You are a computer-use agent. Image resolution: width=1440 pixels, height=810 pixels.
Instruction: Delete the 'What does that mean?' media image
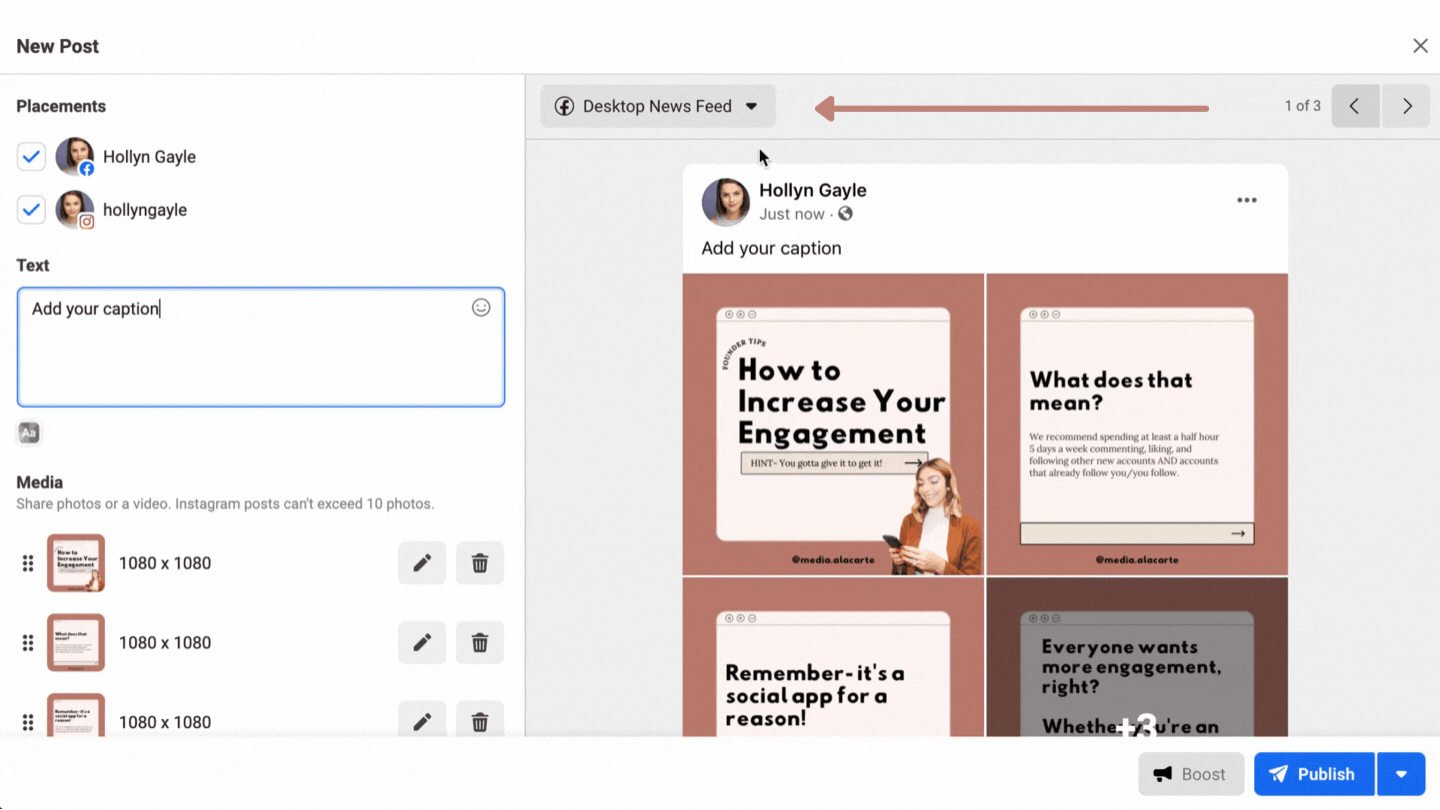point(480,643)
